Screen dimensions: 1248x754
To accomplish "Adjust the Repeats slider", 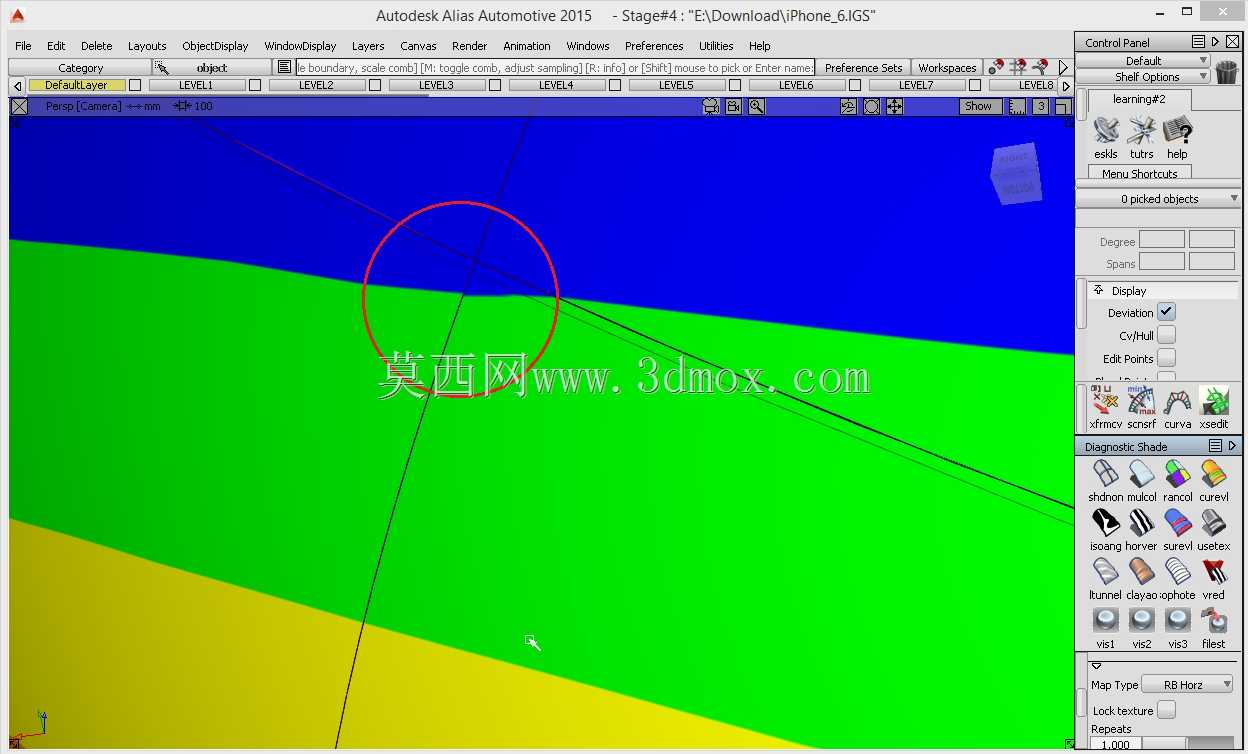I will point(1188,745).
